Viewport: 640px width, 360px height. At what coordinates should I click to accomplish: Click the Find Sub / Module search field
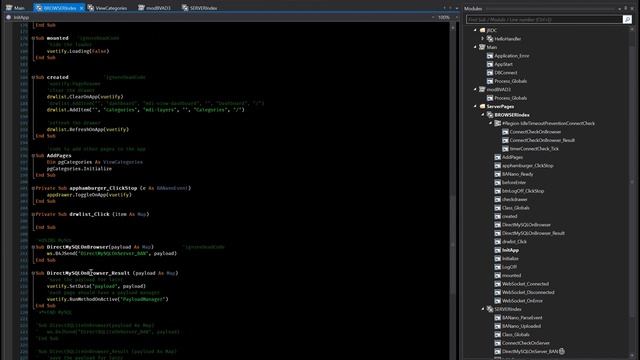(544, 19)
